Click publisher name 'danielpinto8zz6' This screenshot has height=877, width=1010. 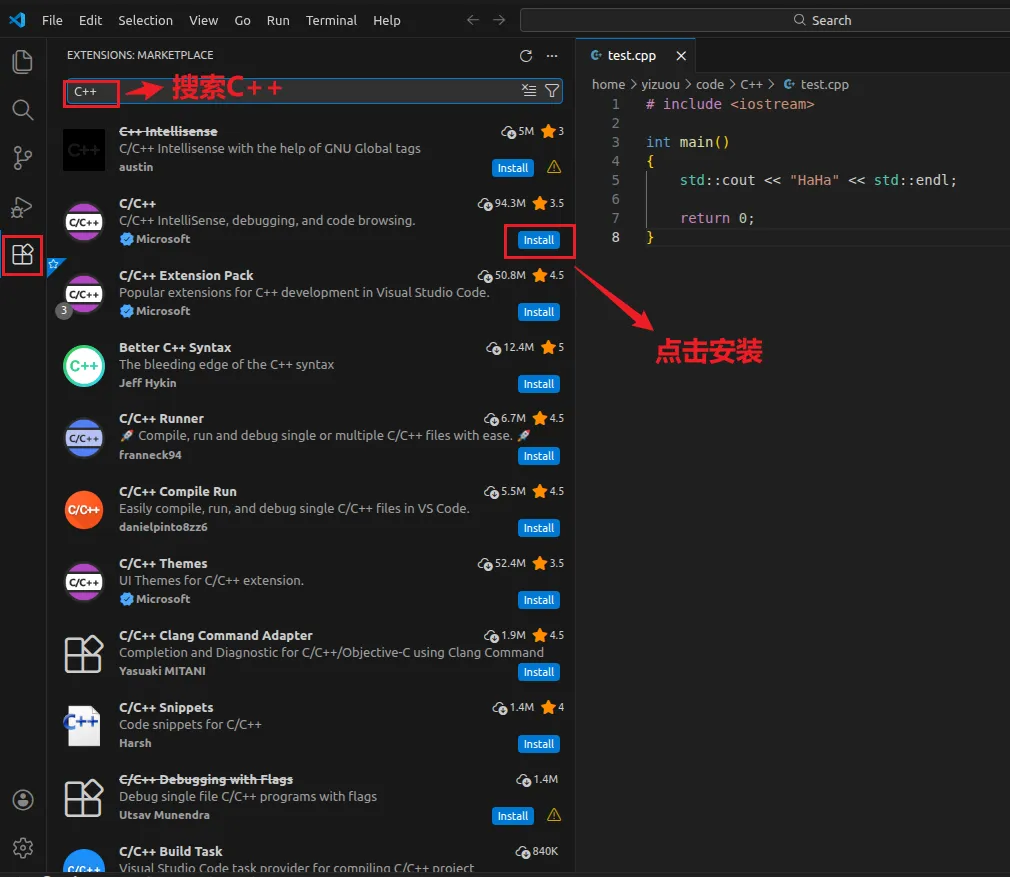tap(163, 527)
